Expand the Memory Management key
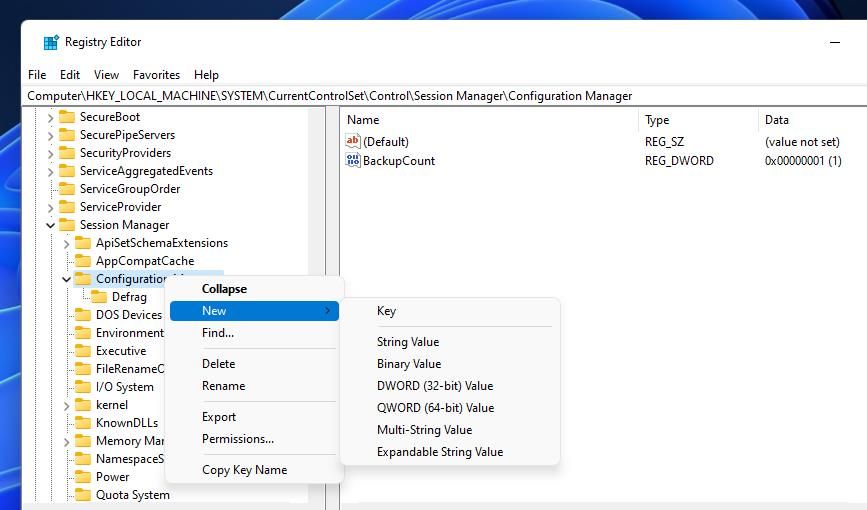Image resolution: width=867 pixels, height=510 pixels. 66,441
